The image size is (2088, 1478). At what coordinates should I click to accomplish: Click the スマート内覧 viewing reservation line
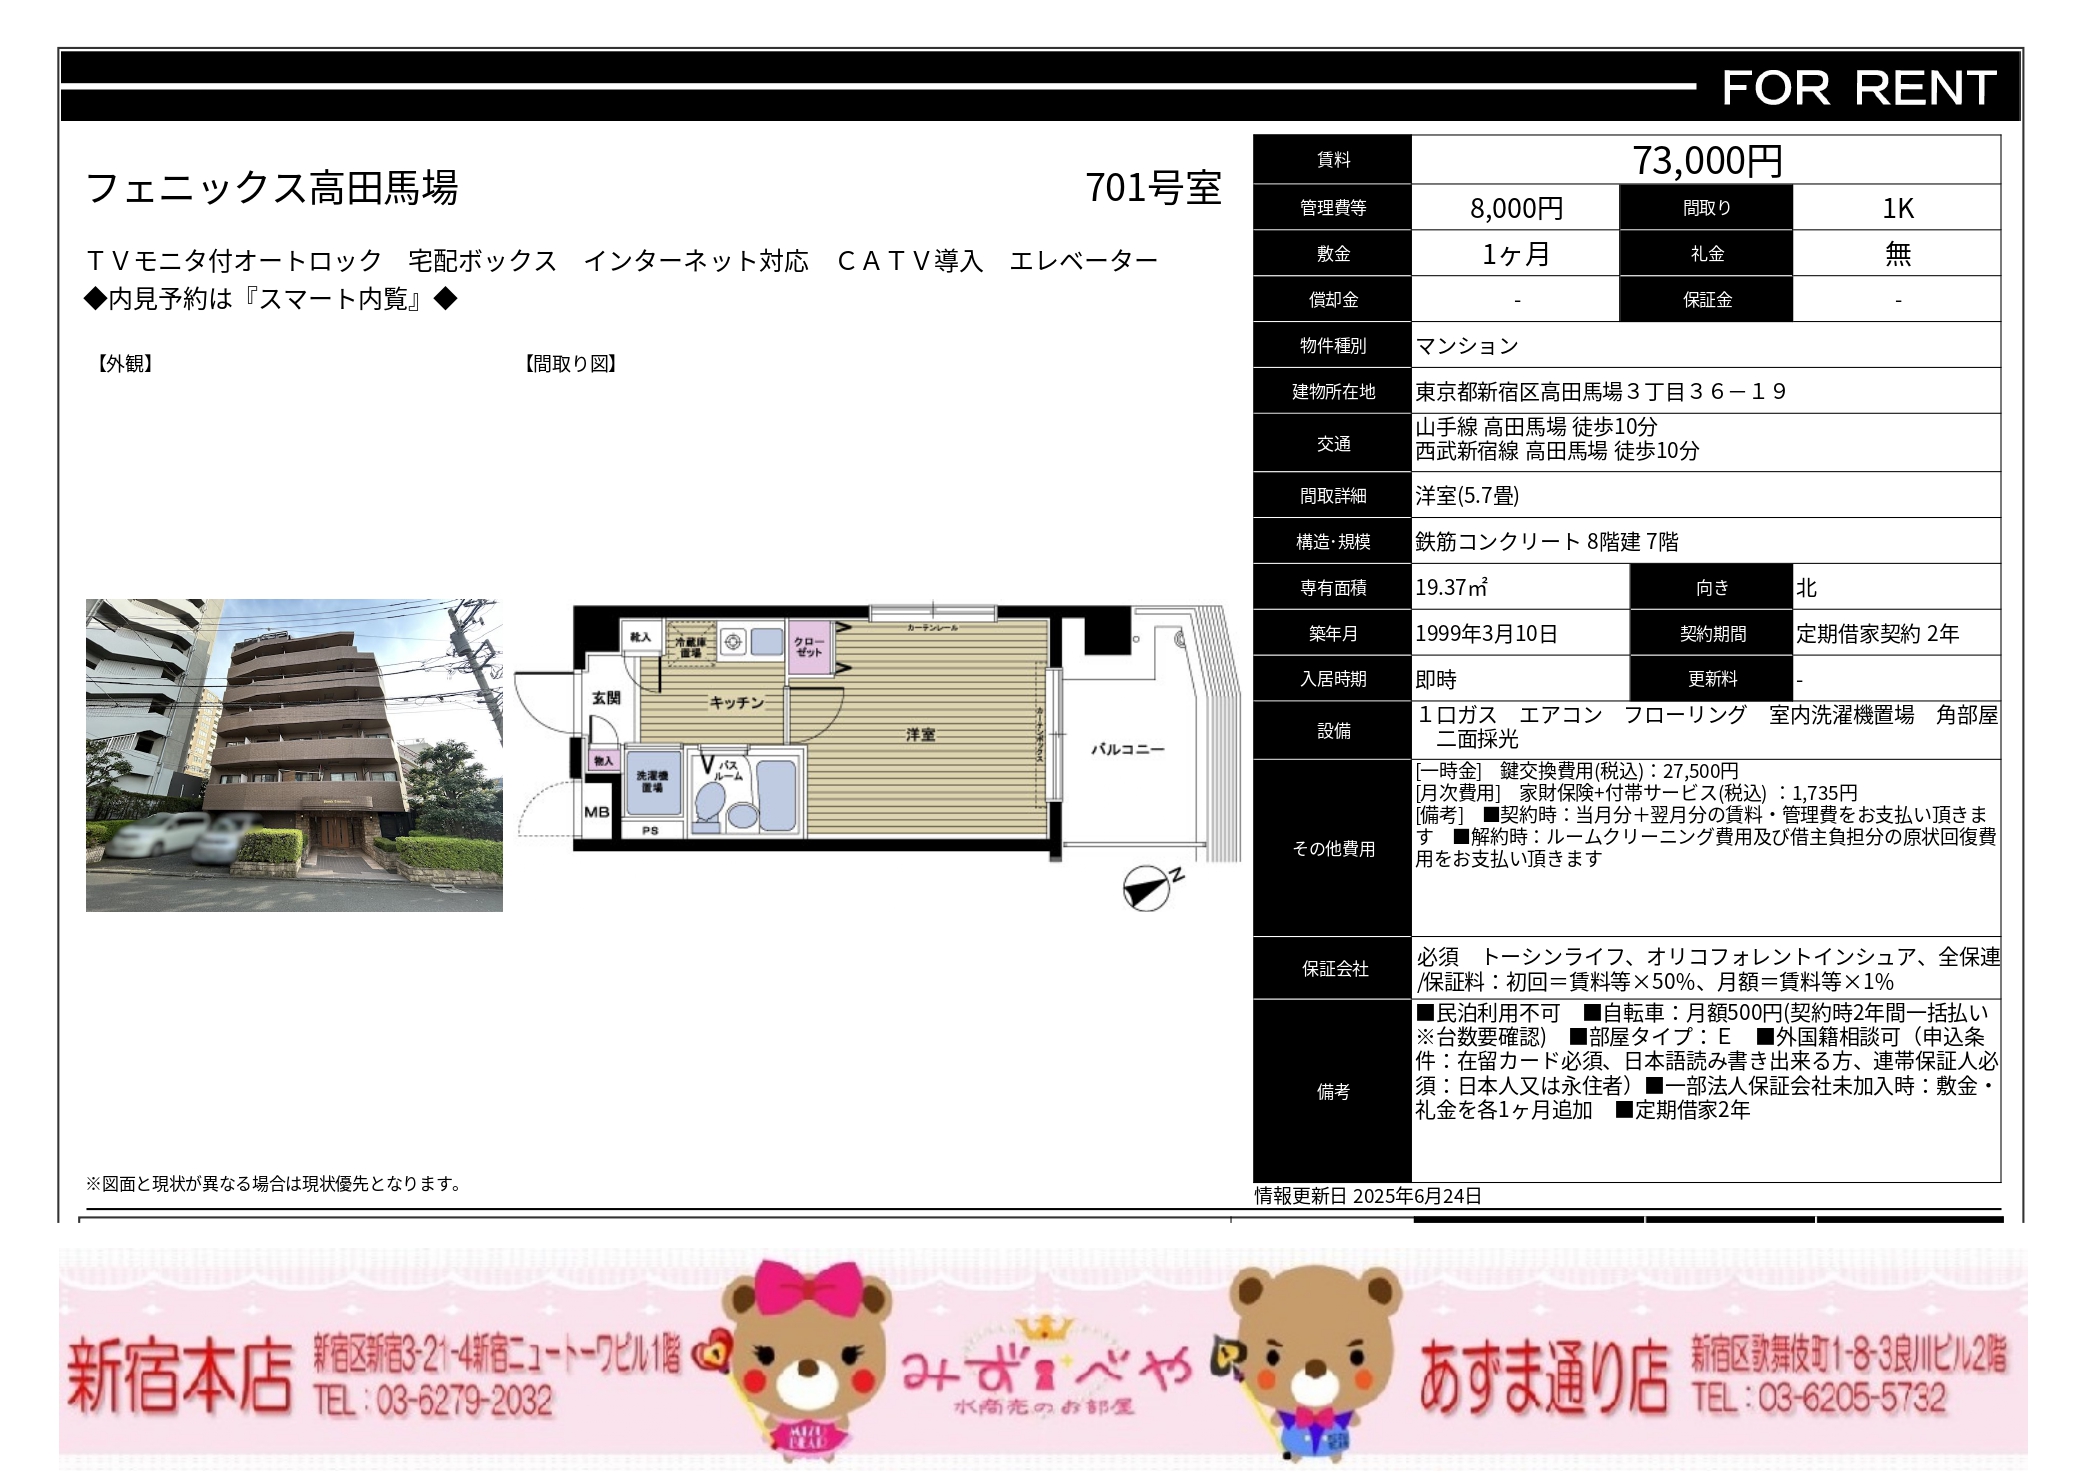[271, 299]
